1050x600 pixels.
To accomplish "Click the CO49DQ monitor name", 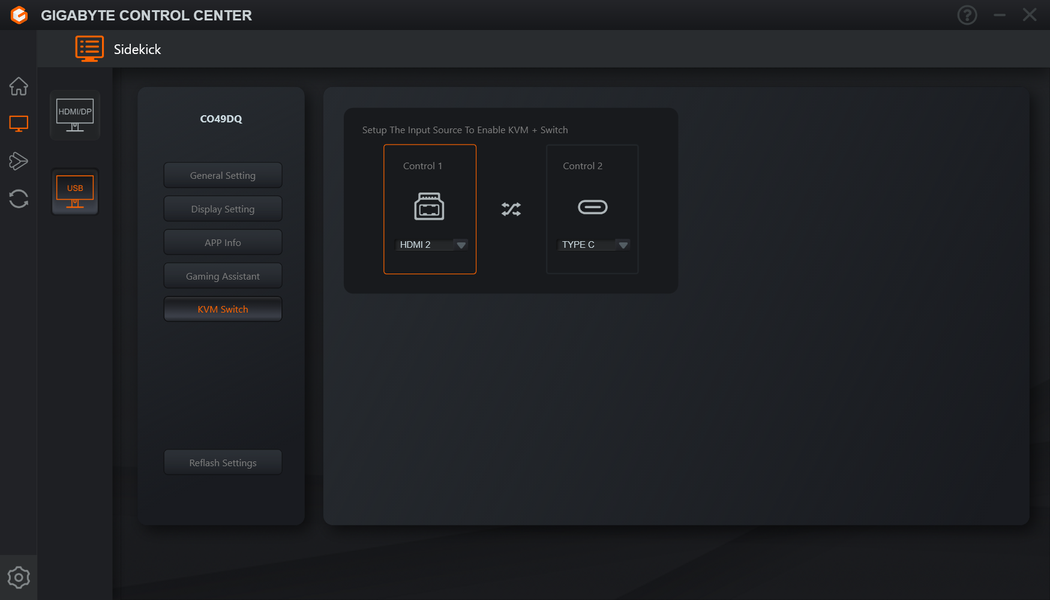I will point(221,119).
